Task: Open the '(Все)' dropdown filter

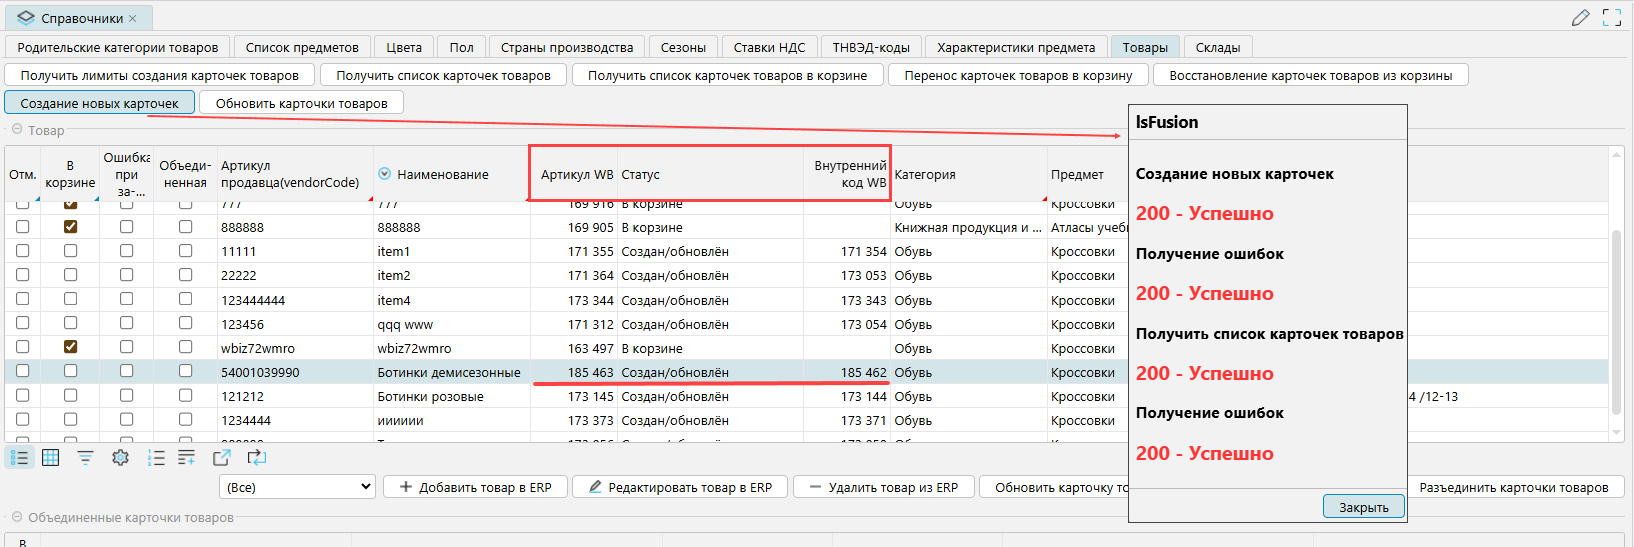Action: [297, 487]
